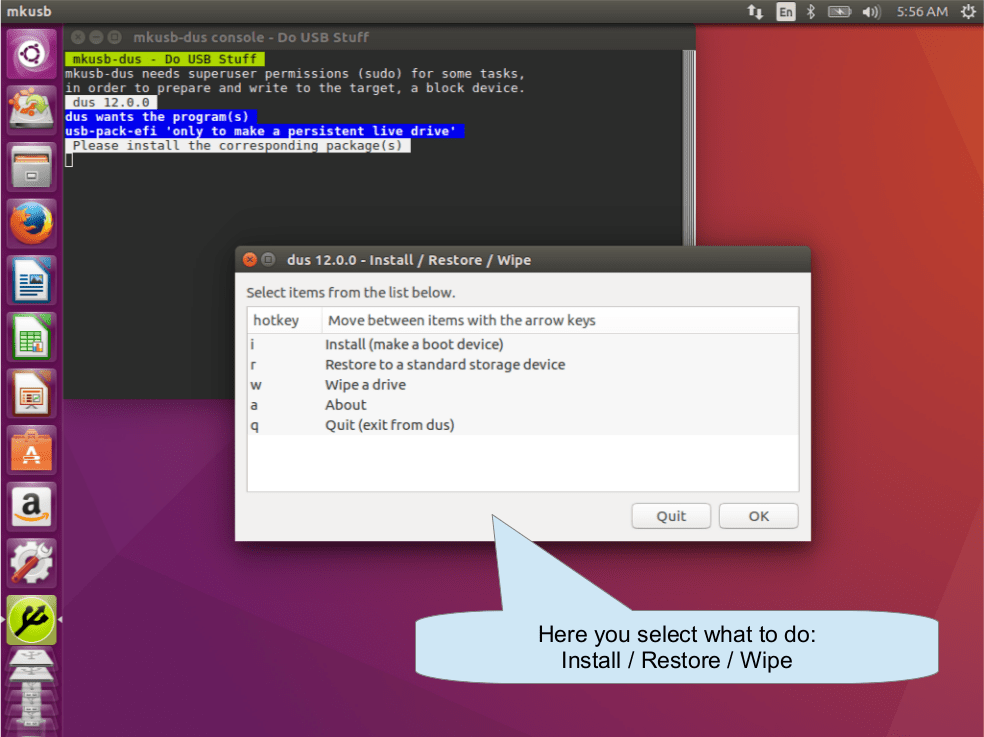Select 'Quit (exit from dus)' row
This screenshot has width=984, height=737.
pos(523,424)
